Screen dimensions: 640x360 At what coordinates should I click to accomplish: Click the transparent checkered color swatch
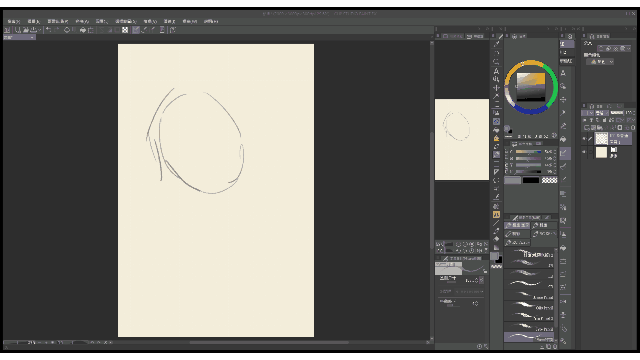point(549,180)
